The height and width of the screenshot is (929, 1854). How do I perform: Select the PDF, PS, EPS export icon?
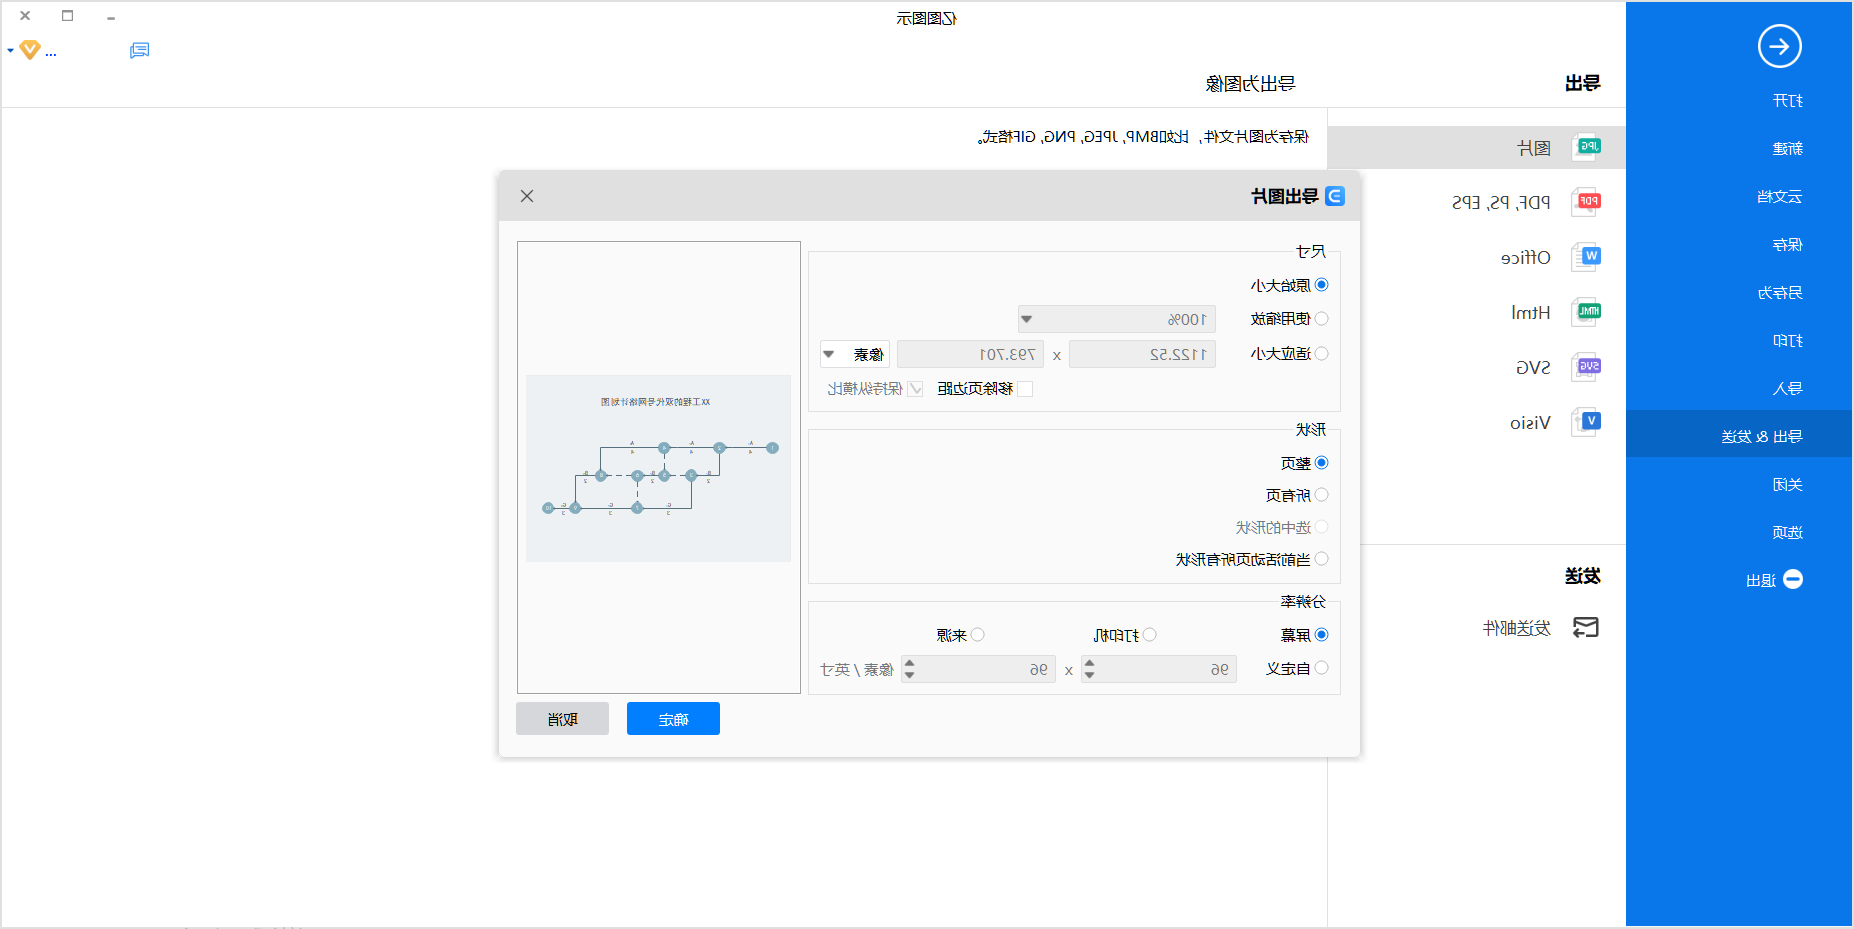[x=1586, y=202]
